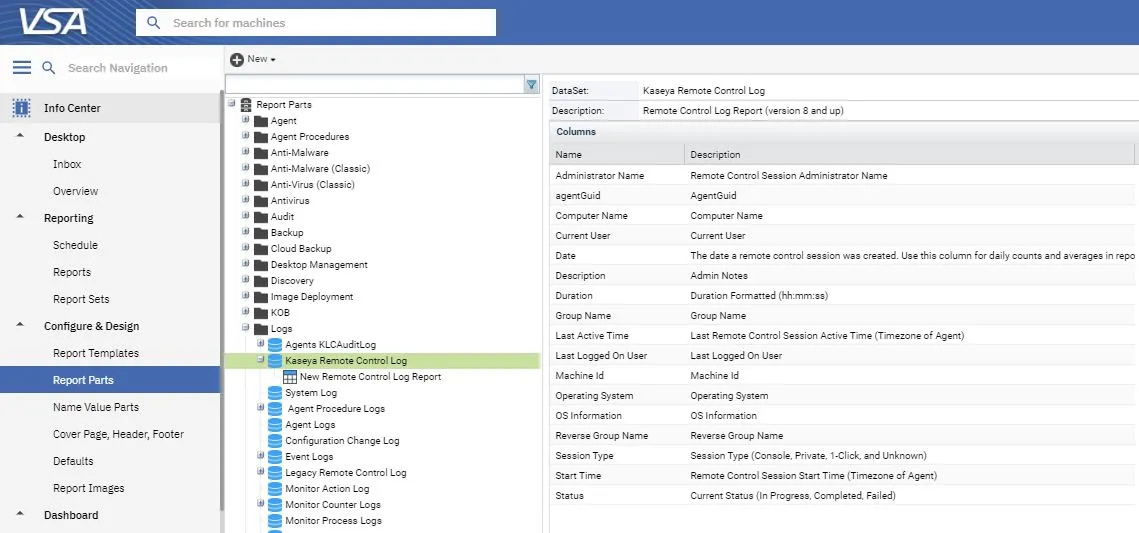Click the filter funnel icon above tree

click(531, 85)
